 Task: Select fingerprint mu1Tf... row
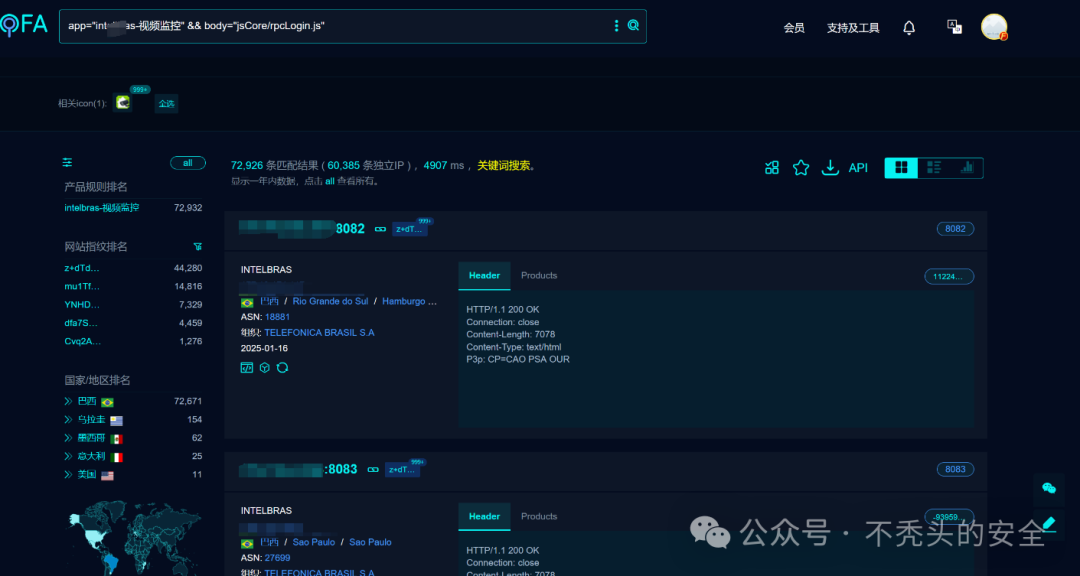(x=133, y=287)
